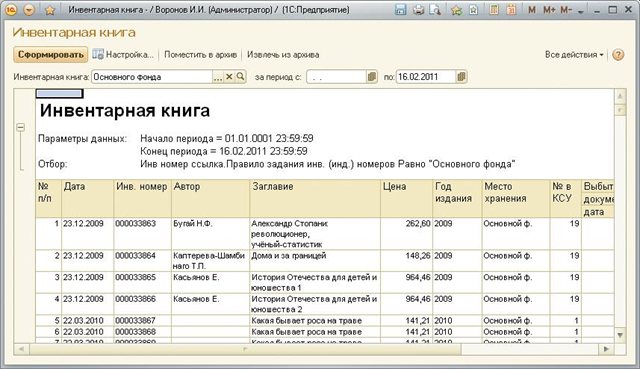Click the Заглавие column header
The height and width of the screenshot is (369, 640).
[315, 198]
